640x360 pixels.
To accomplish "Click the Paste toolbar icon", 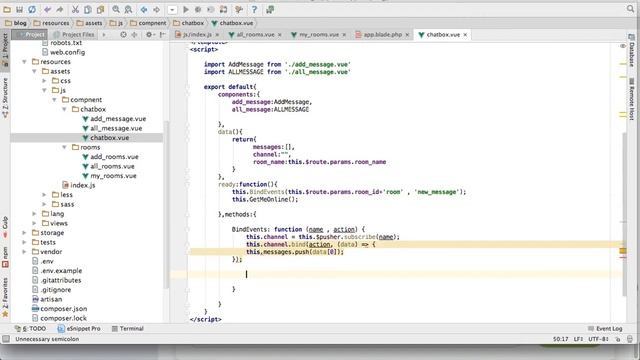I will [100, 9].
